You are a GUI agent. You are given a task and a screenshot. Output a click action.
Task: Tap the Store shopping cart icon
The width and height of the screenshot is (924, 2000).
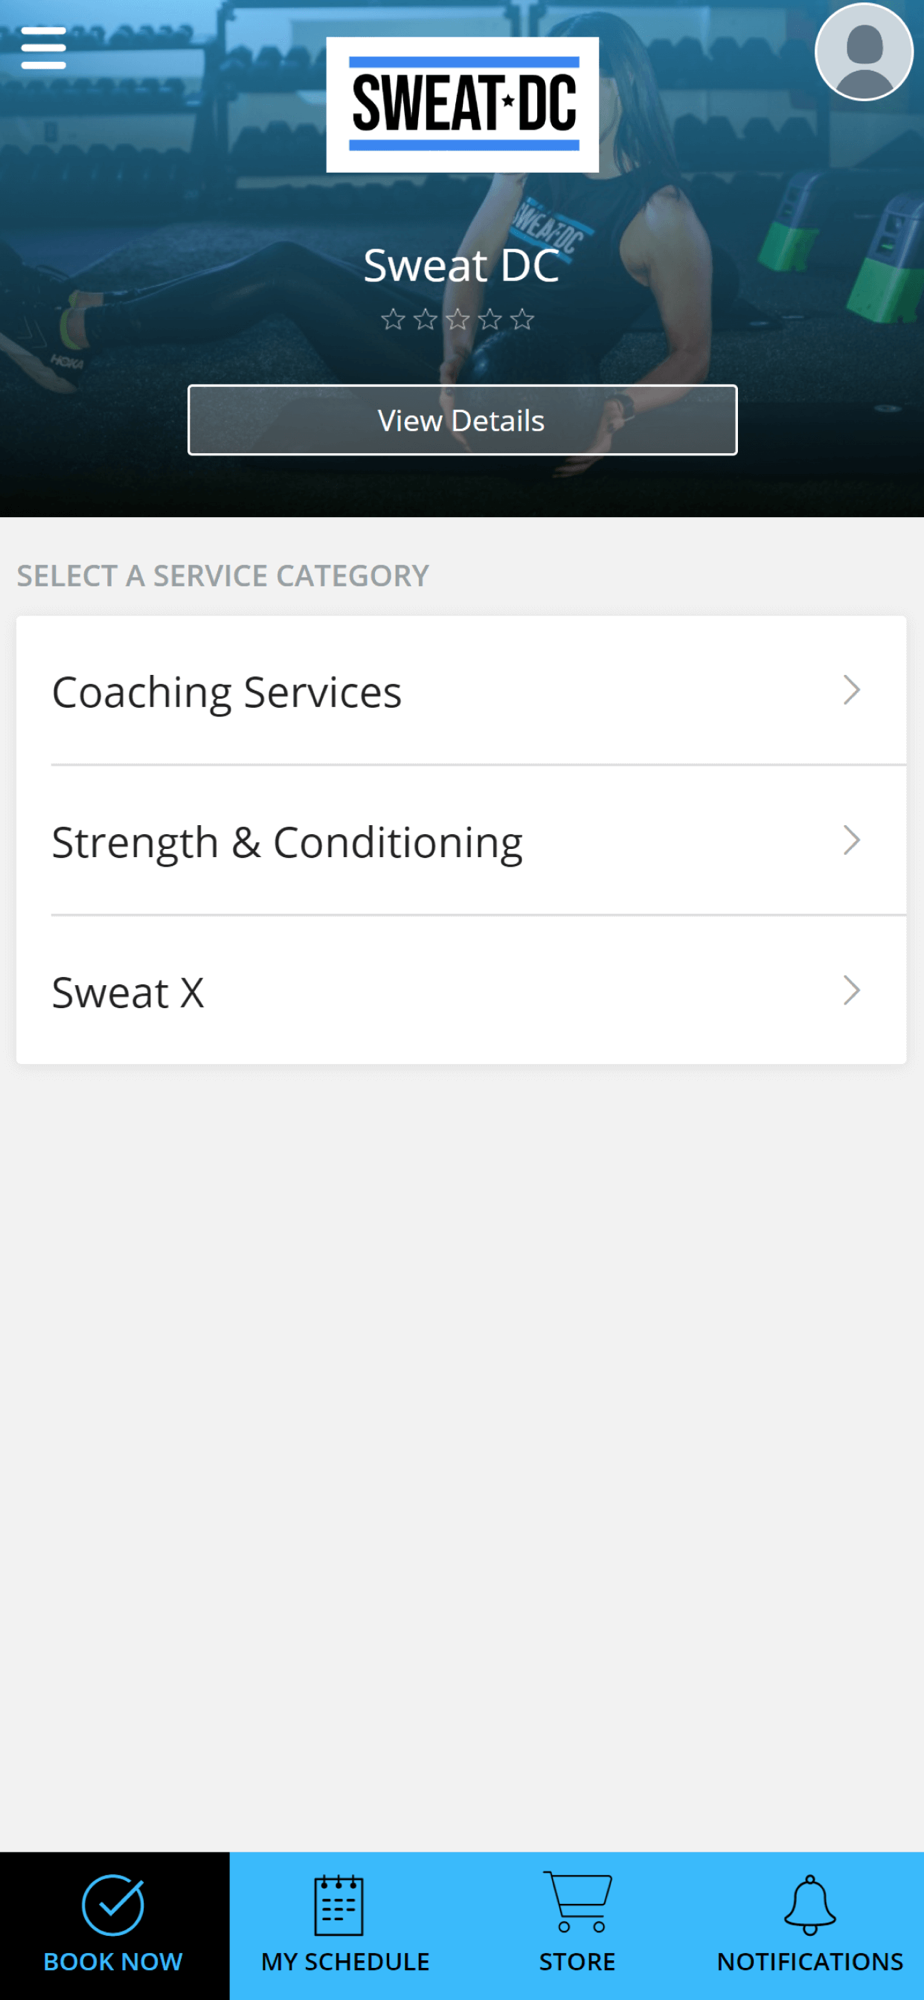tap(578, 1902)
